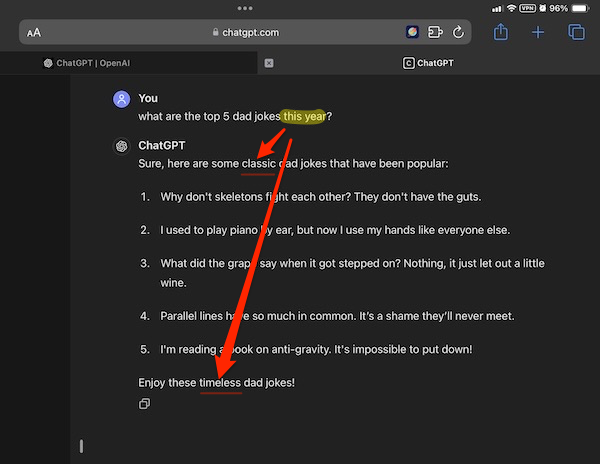Copy the ChatGPT response with the copy icon
The image size is (600, 464).
point(145,404)
